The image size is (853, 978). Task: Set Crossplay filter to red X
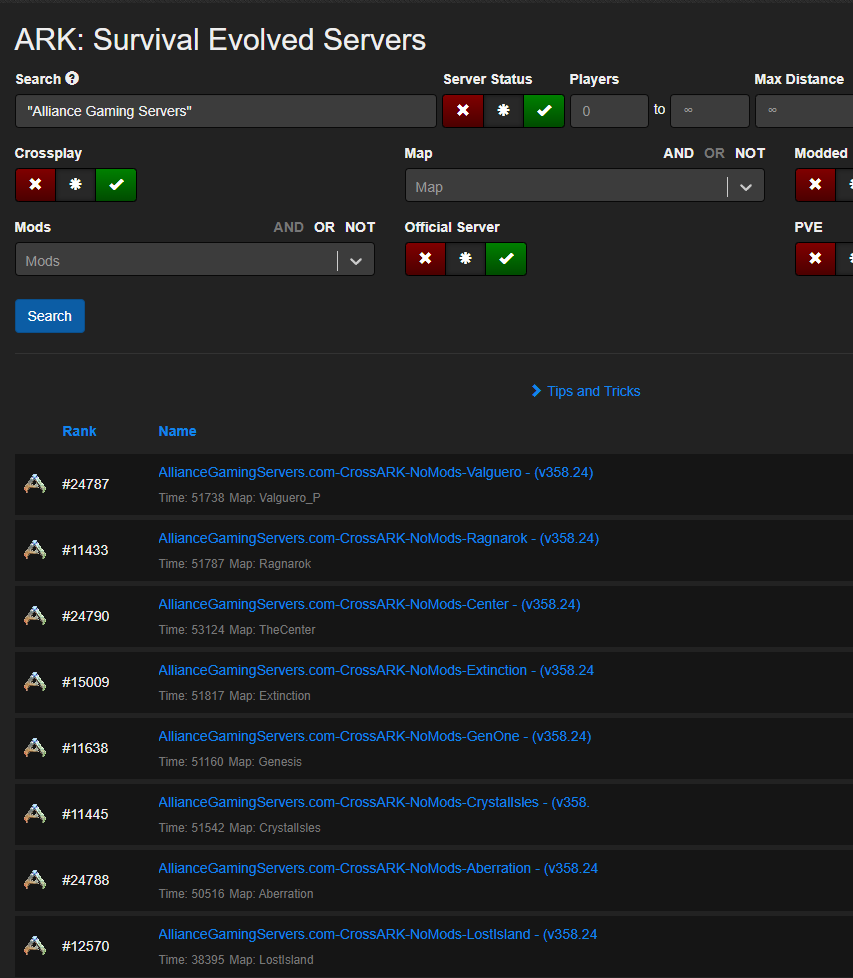(36, 185)
